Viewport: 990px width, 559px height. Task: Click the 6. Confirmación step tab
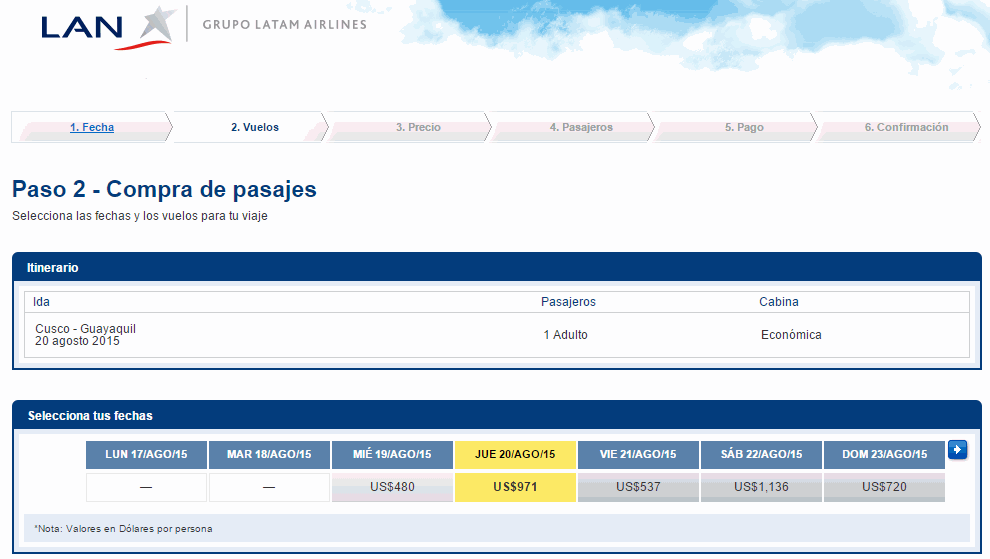(x=906, y=128)
